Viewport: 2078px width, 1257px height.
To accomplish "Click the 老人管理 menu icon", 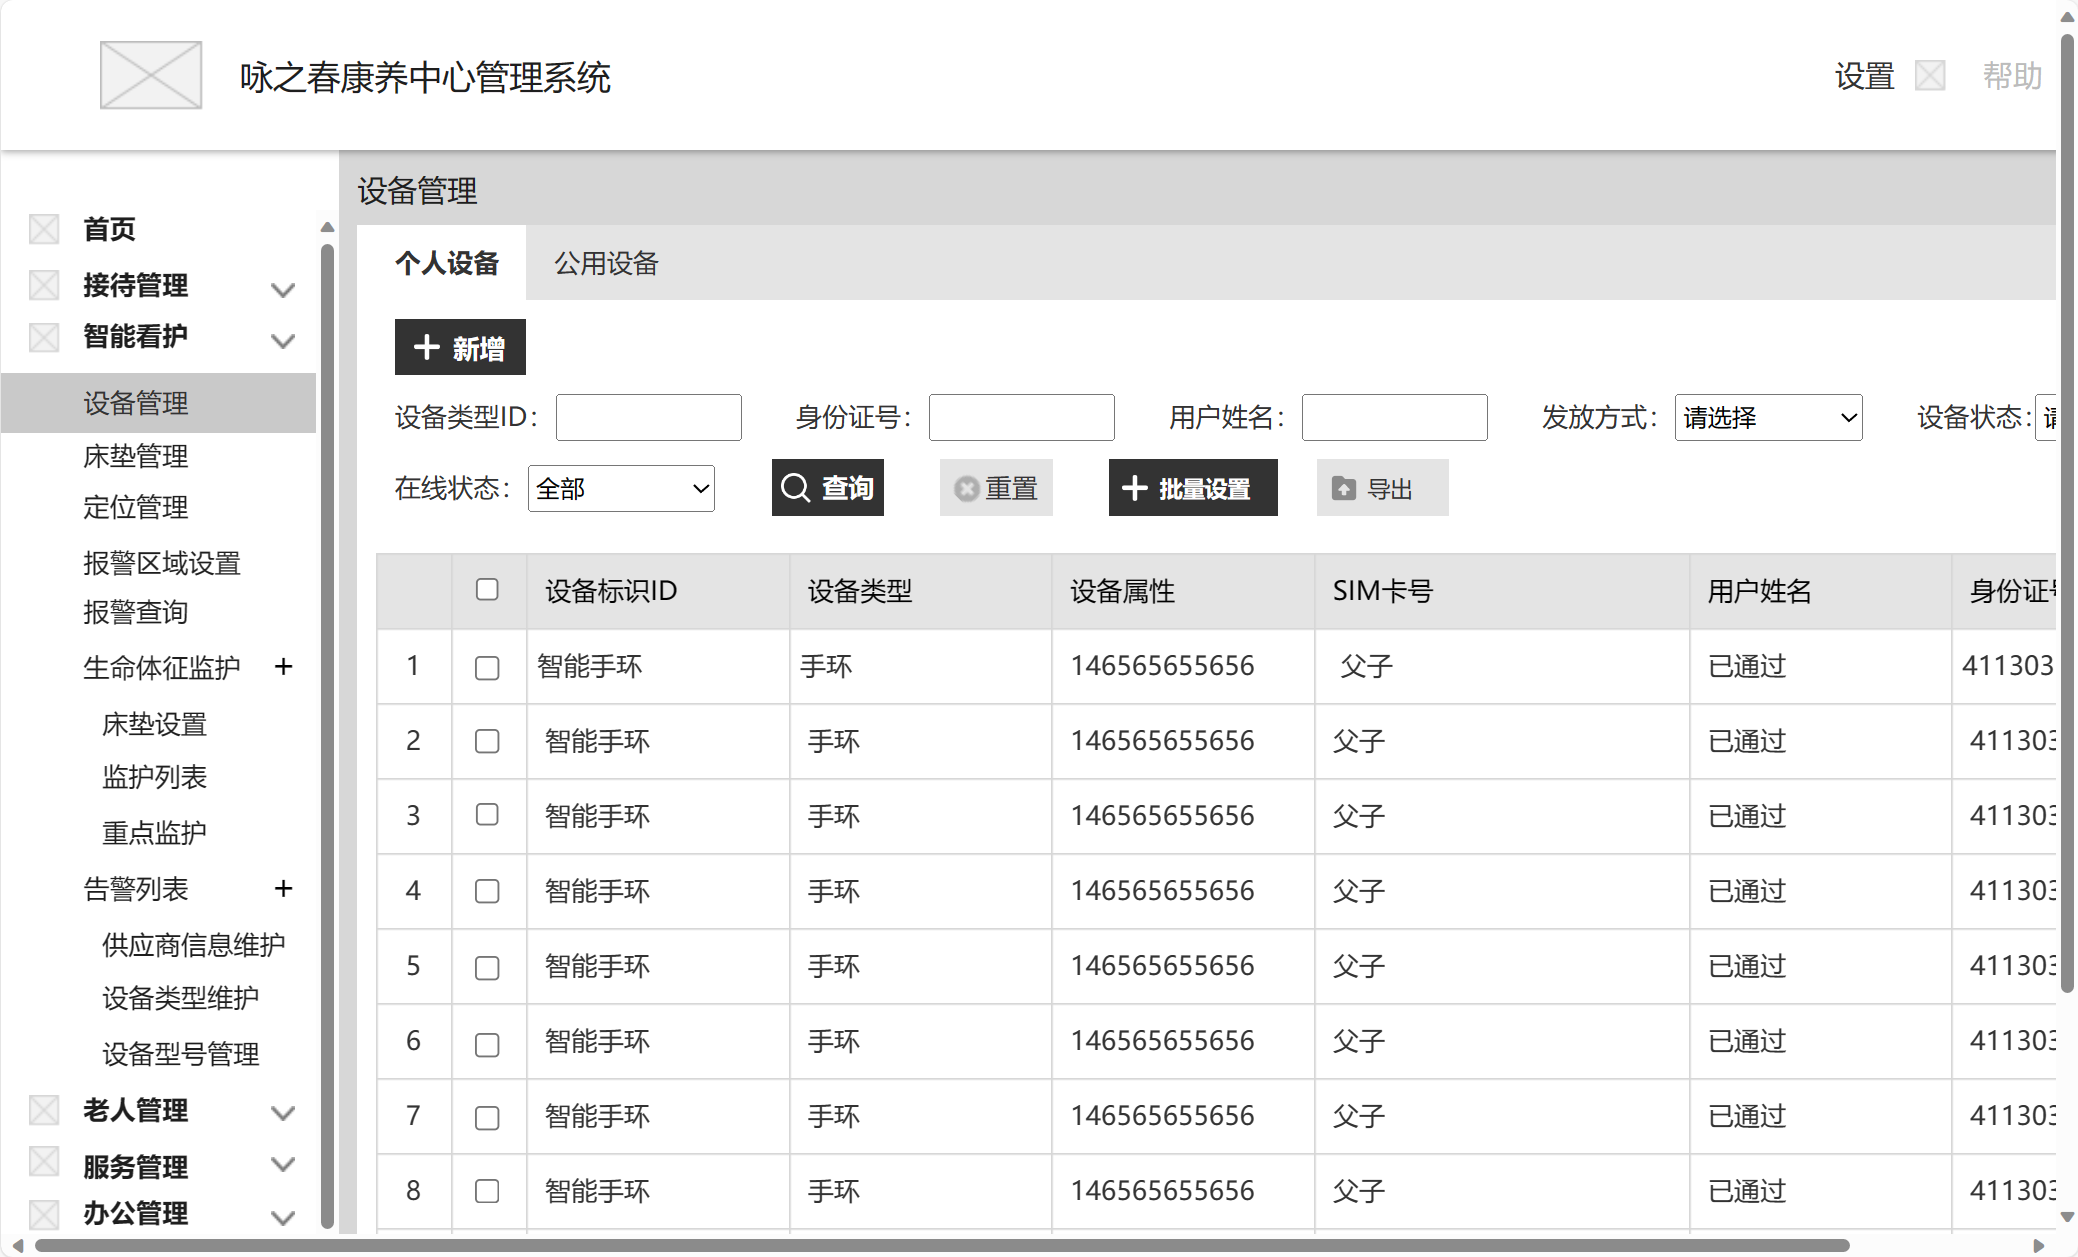I will coord(44,1110).
